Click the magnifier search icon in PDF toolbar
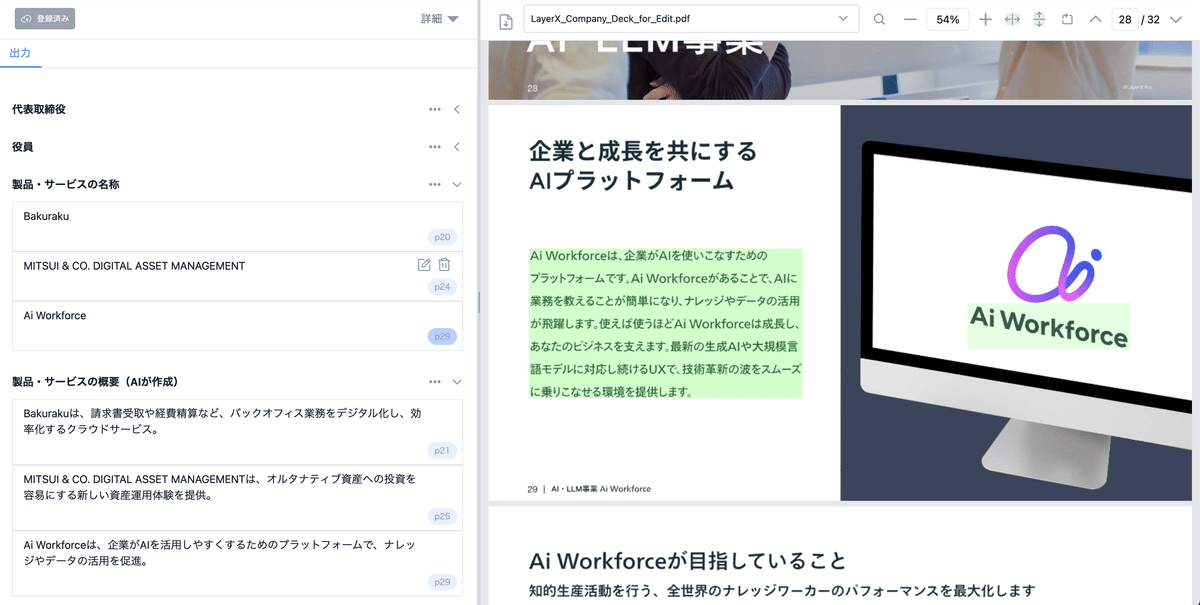1200x605 pixels. tap(879, 19)
